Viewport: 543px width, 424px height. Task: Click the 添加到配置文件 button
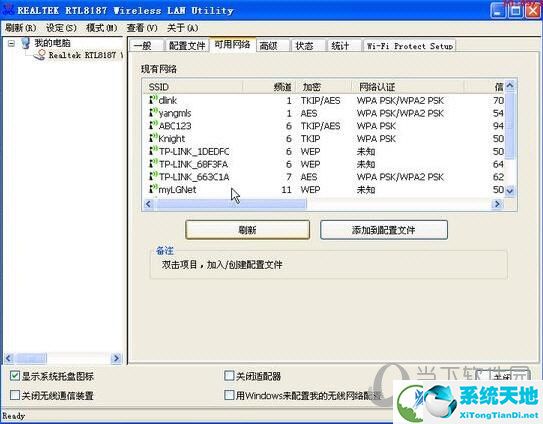pyautogui.click(x=384, y=230)
